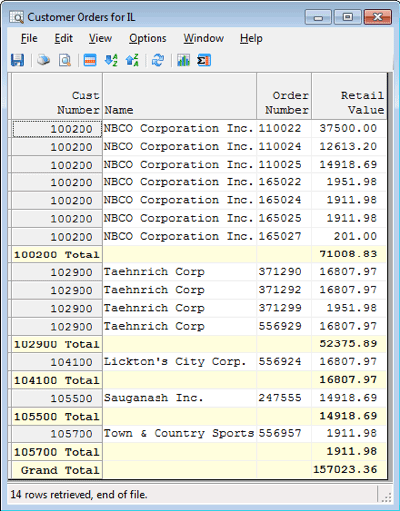Select the Cust Number column header
This screenshot has width=400, height=511.
pos(57,96)
